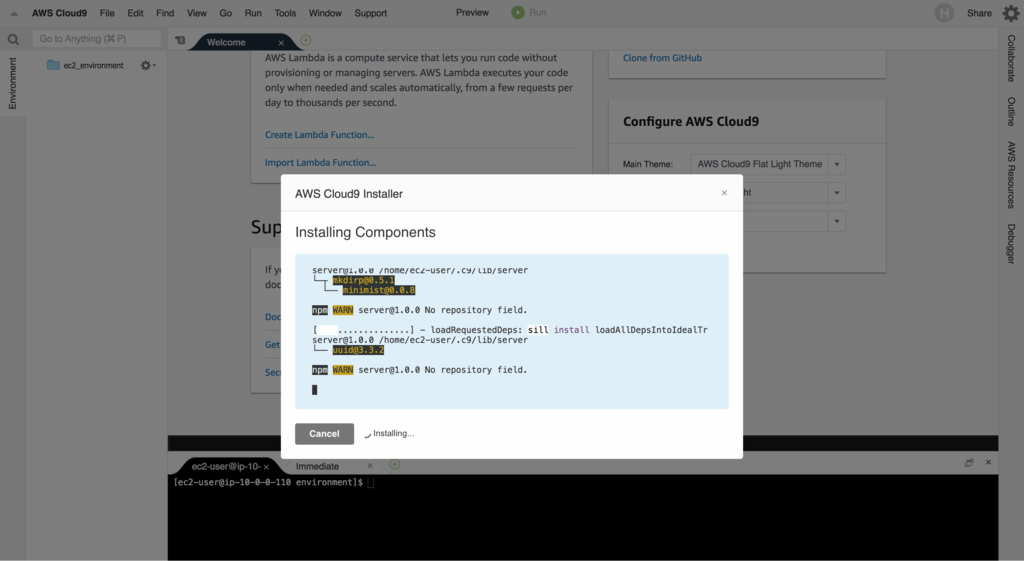Click the Clone from GitHub link
Screen dimensions: 1024x561
point(662,58)
